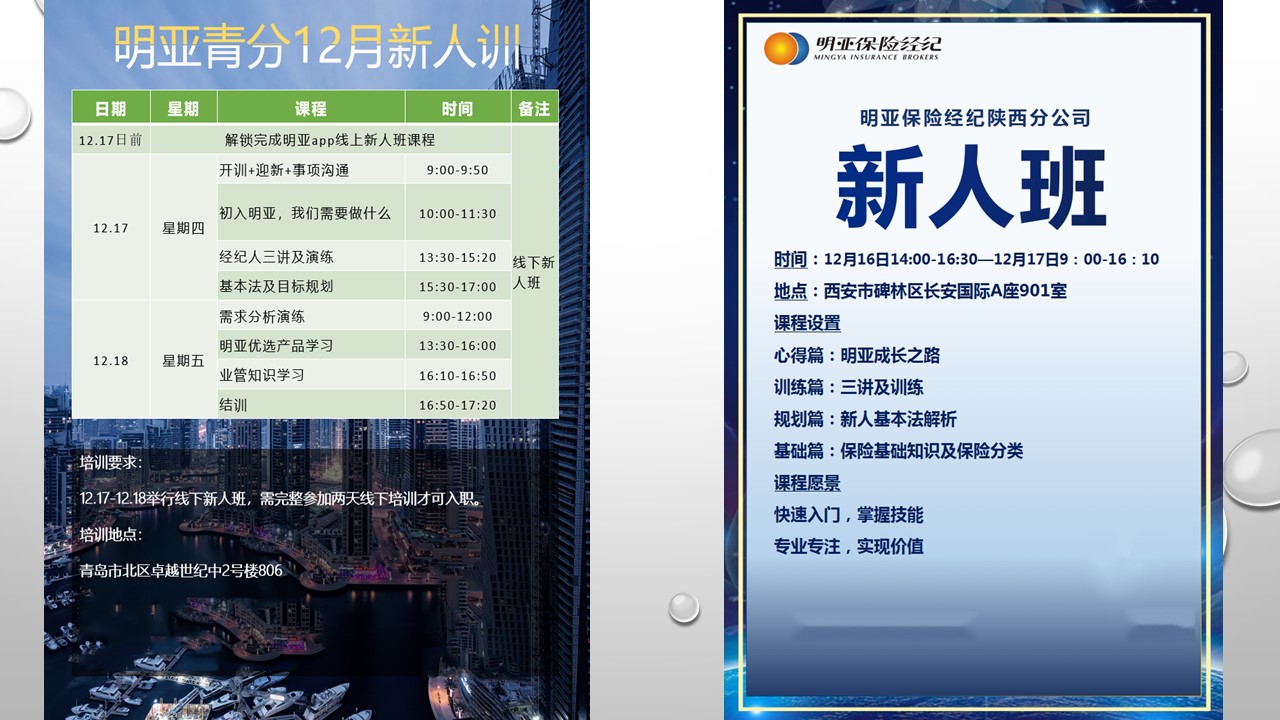This screenshot has height=720, width=1280.
Task: Click the line 基础篇：保险基础知识及保险分类
Action: coord(898,451)
